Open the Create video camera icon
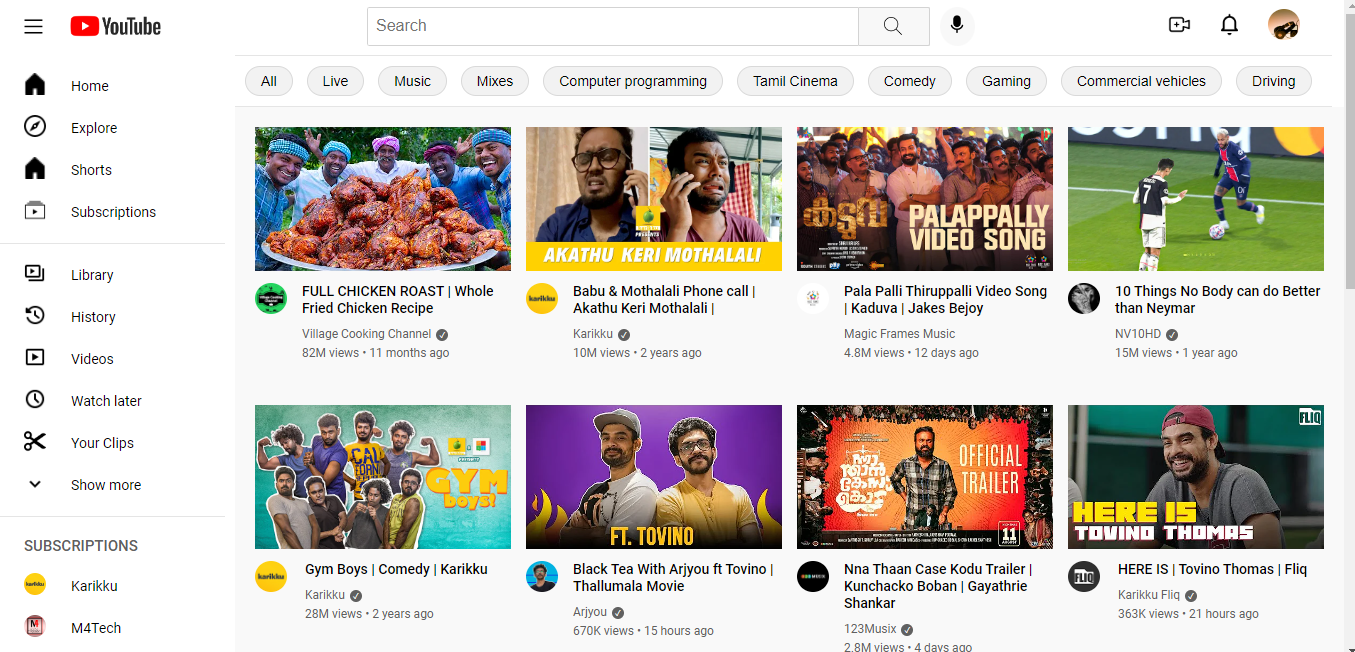The height and width of the screenshot is (652, 1355). coord(1179,25)
